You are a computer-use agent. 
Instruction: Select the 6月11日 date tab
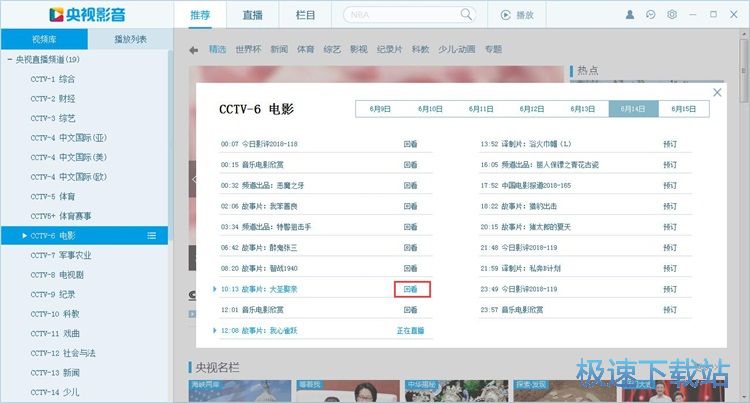481,109
